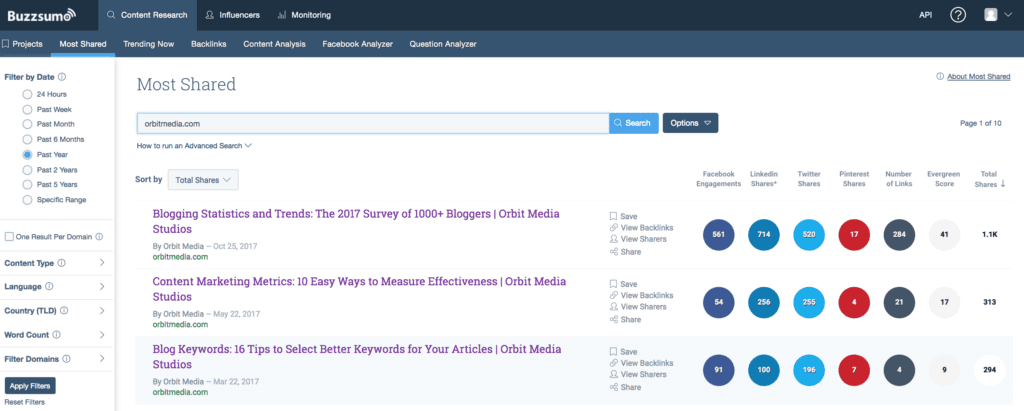Image resolution: width=1024 pixels, height=411 pixels.
Task: Expand the Word Count filter
Action: (102, 335)
